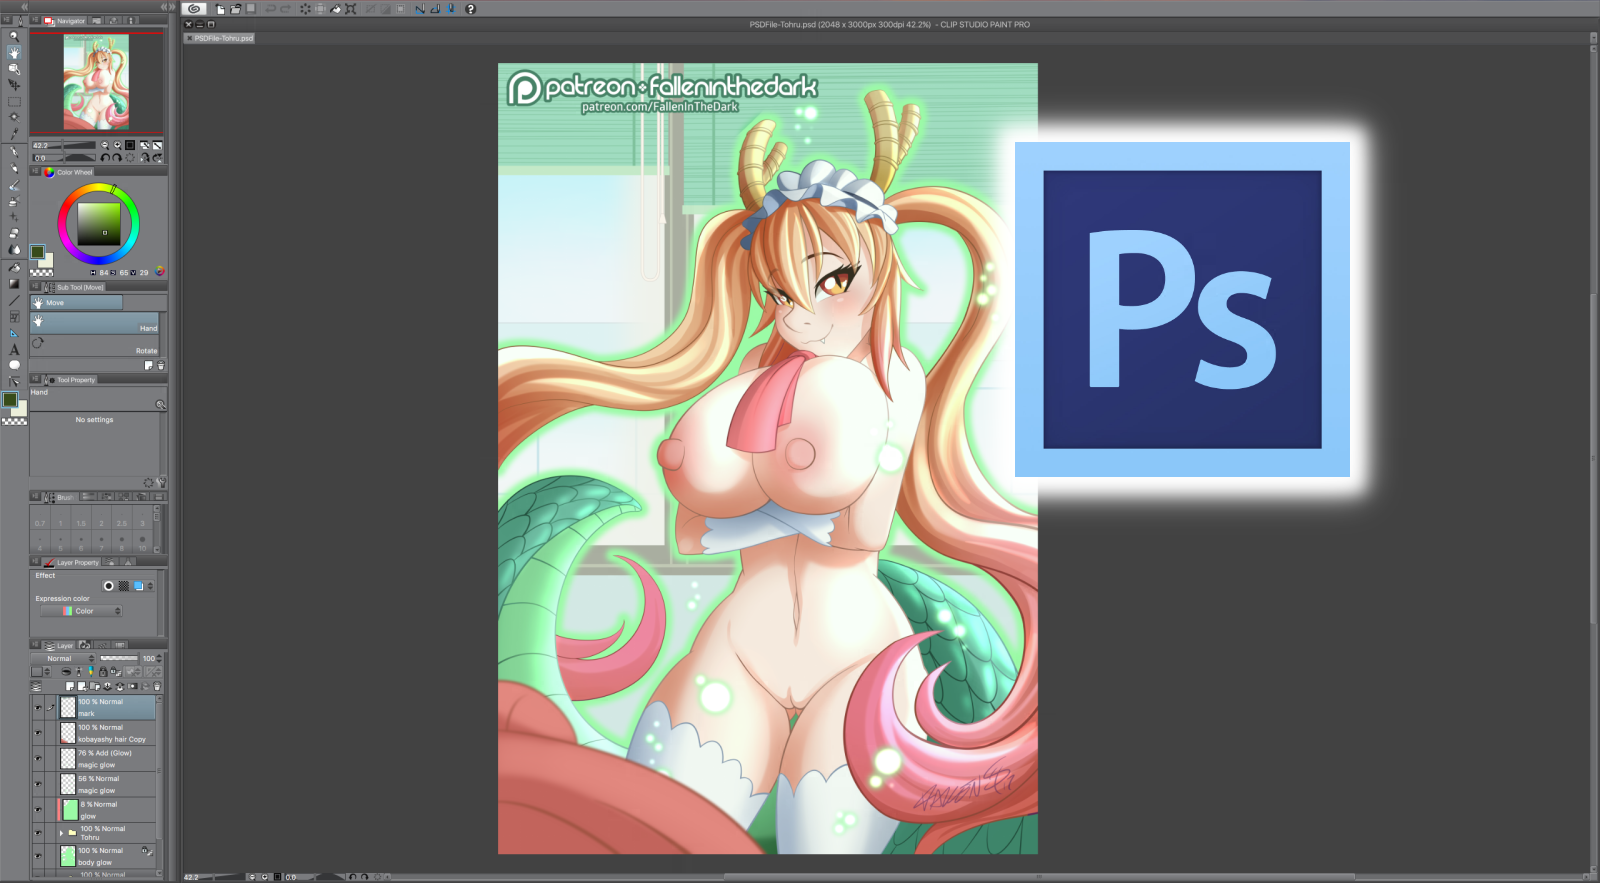Open the Clip Studio launcher icon
The height and width of the screenshot is (883, 1600).
pos(195,9)
